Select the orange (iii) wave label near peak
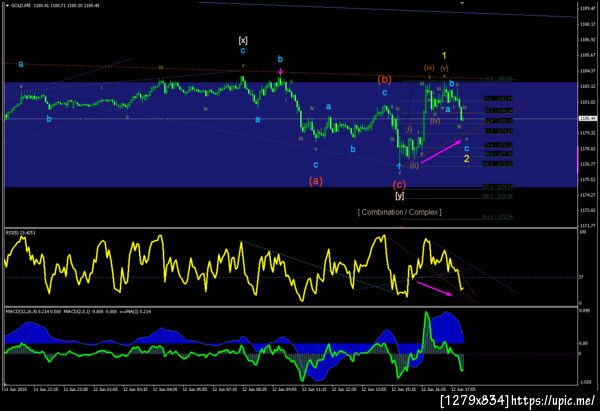 pyautogui.click(x=429, y=68)
